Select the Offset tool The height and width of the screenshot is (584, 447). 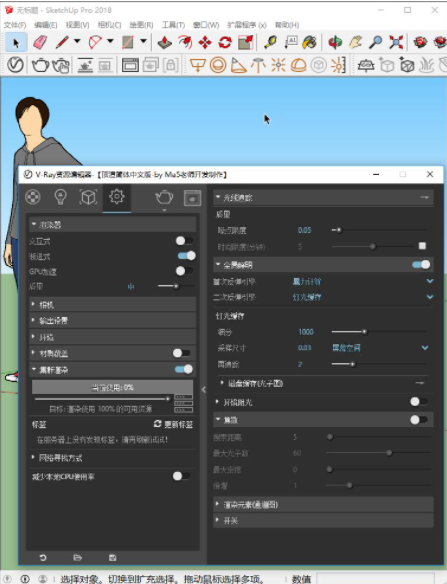pyautogui.click(x=185, y=42)
